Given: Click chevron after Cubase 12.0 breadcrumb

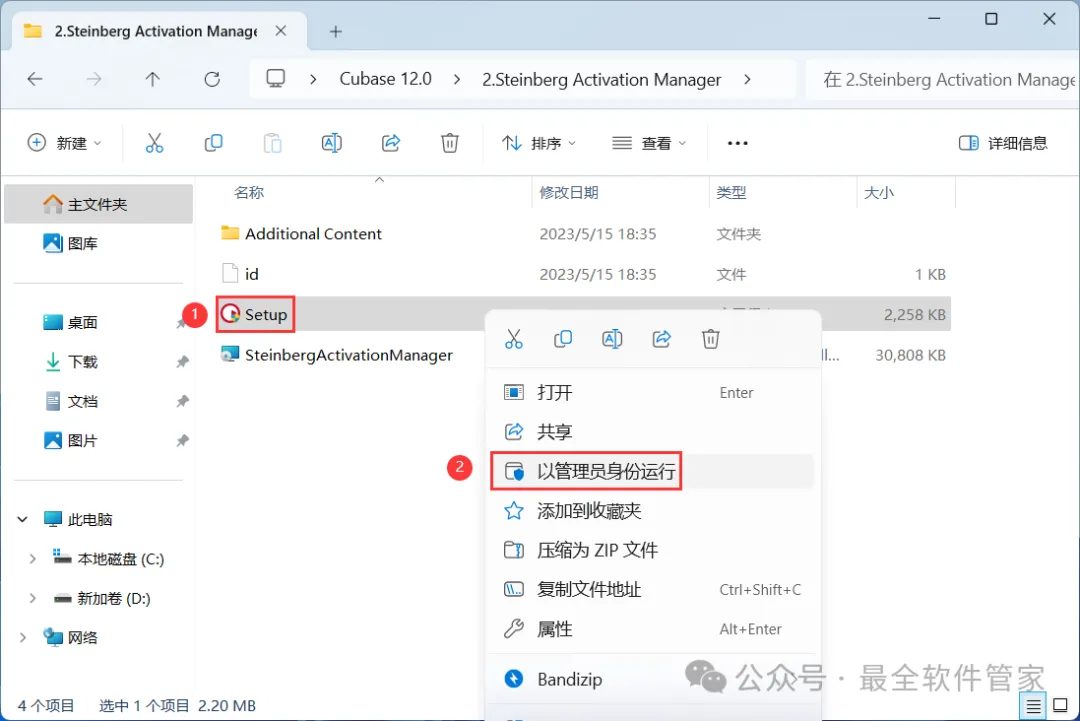Looking at the screenshot, I should coord(457,80).
